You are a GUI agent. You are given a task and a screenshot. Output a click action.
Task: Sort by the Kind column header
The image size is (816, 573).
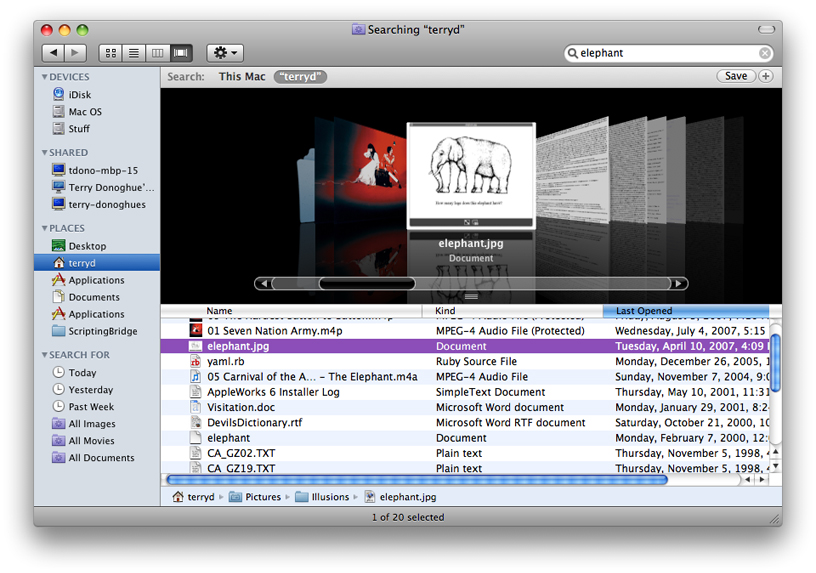coord(446,311)
